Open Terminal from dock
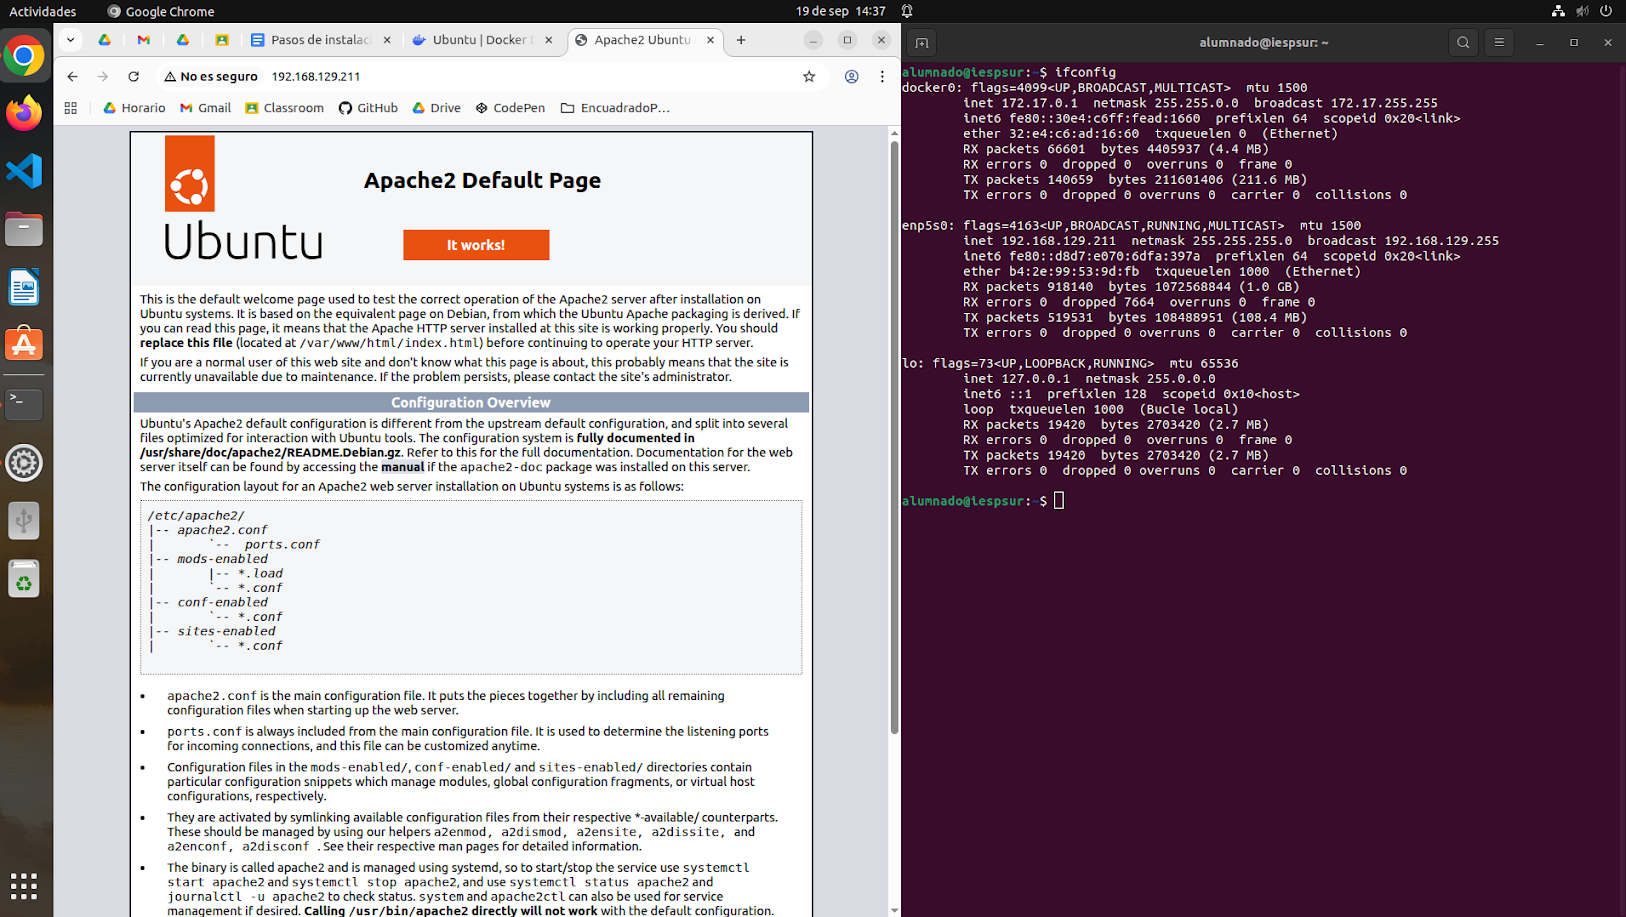 click(x=24, y=404)
